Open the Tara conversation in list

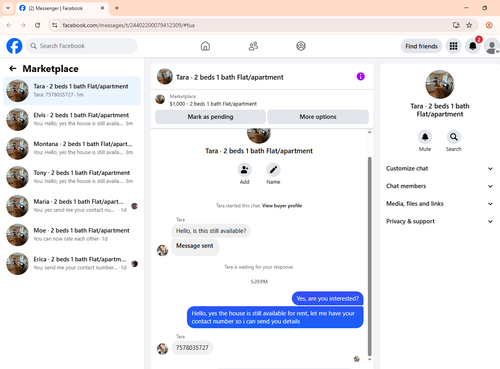pos(72,91)
